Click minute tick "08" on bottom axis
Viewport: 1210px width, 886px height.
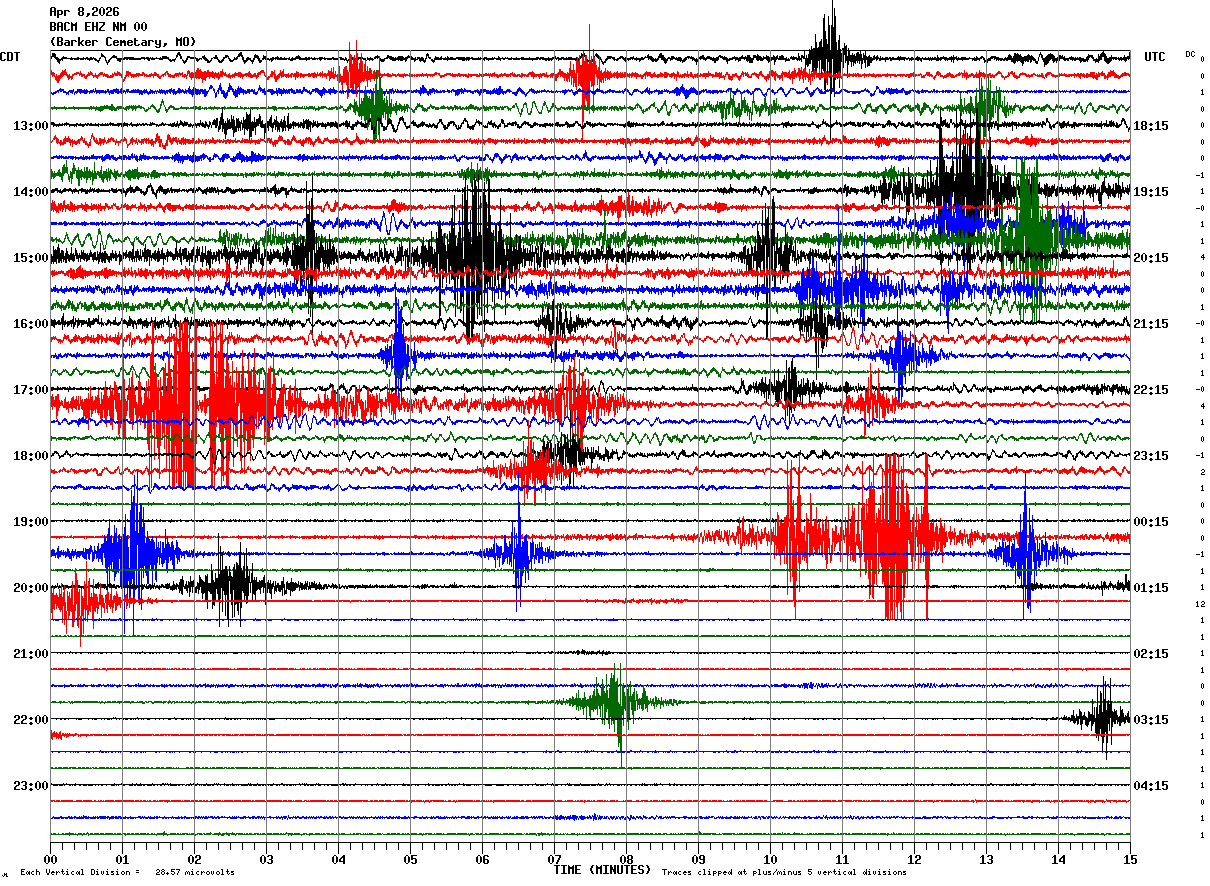tap(626, 859)
